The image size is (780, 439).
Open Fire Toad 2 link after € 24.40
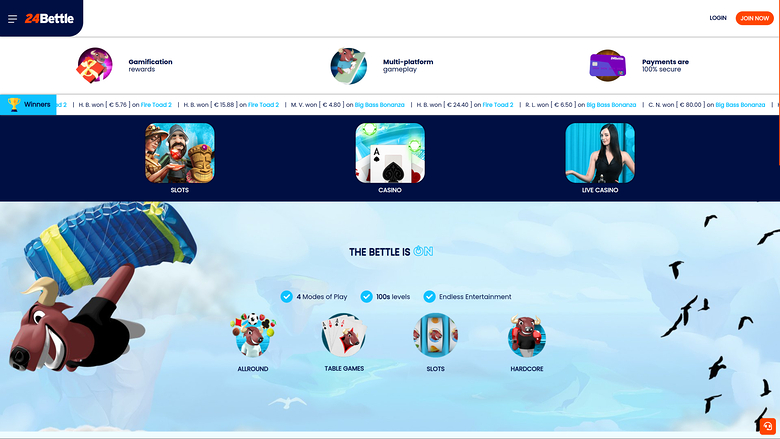[x=498, y=105]
